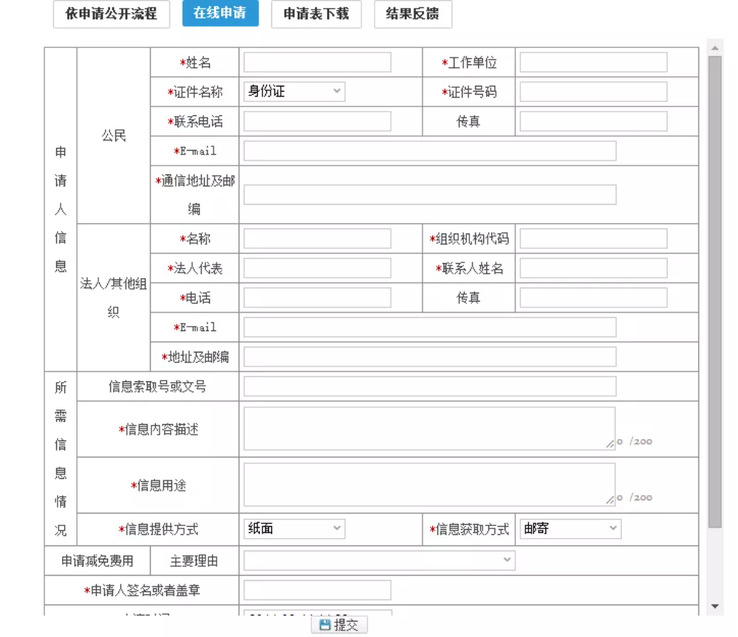This screenshot has height=637, width=738.
Task: Expand the 信息获取方式 dropdown showing 邮寄
Action: [x=570, y=529]
